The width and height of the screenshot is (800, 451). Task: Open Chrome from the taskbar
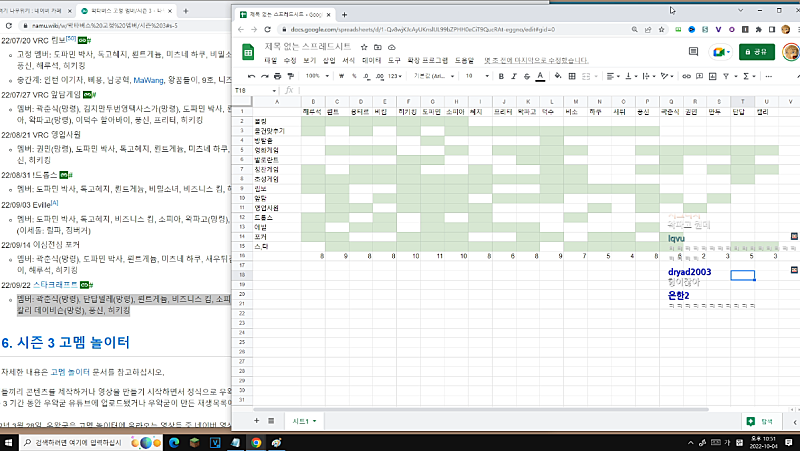256,442
